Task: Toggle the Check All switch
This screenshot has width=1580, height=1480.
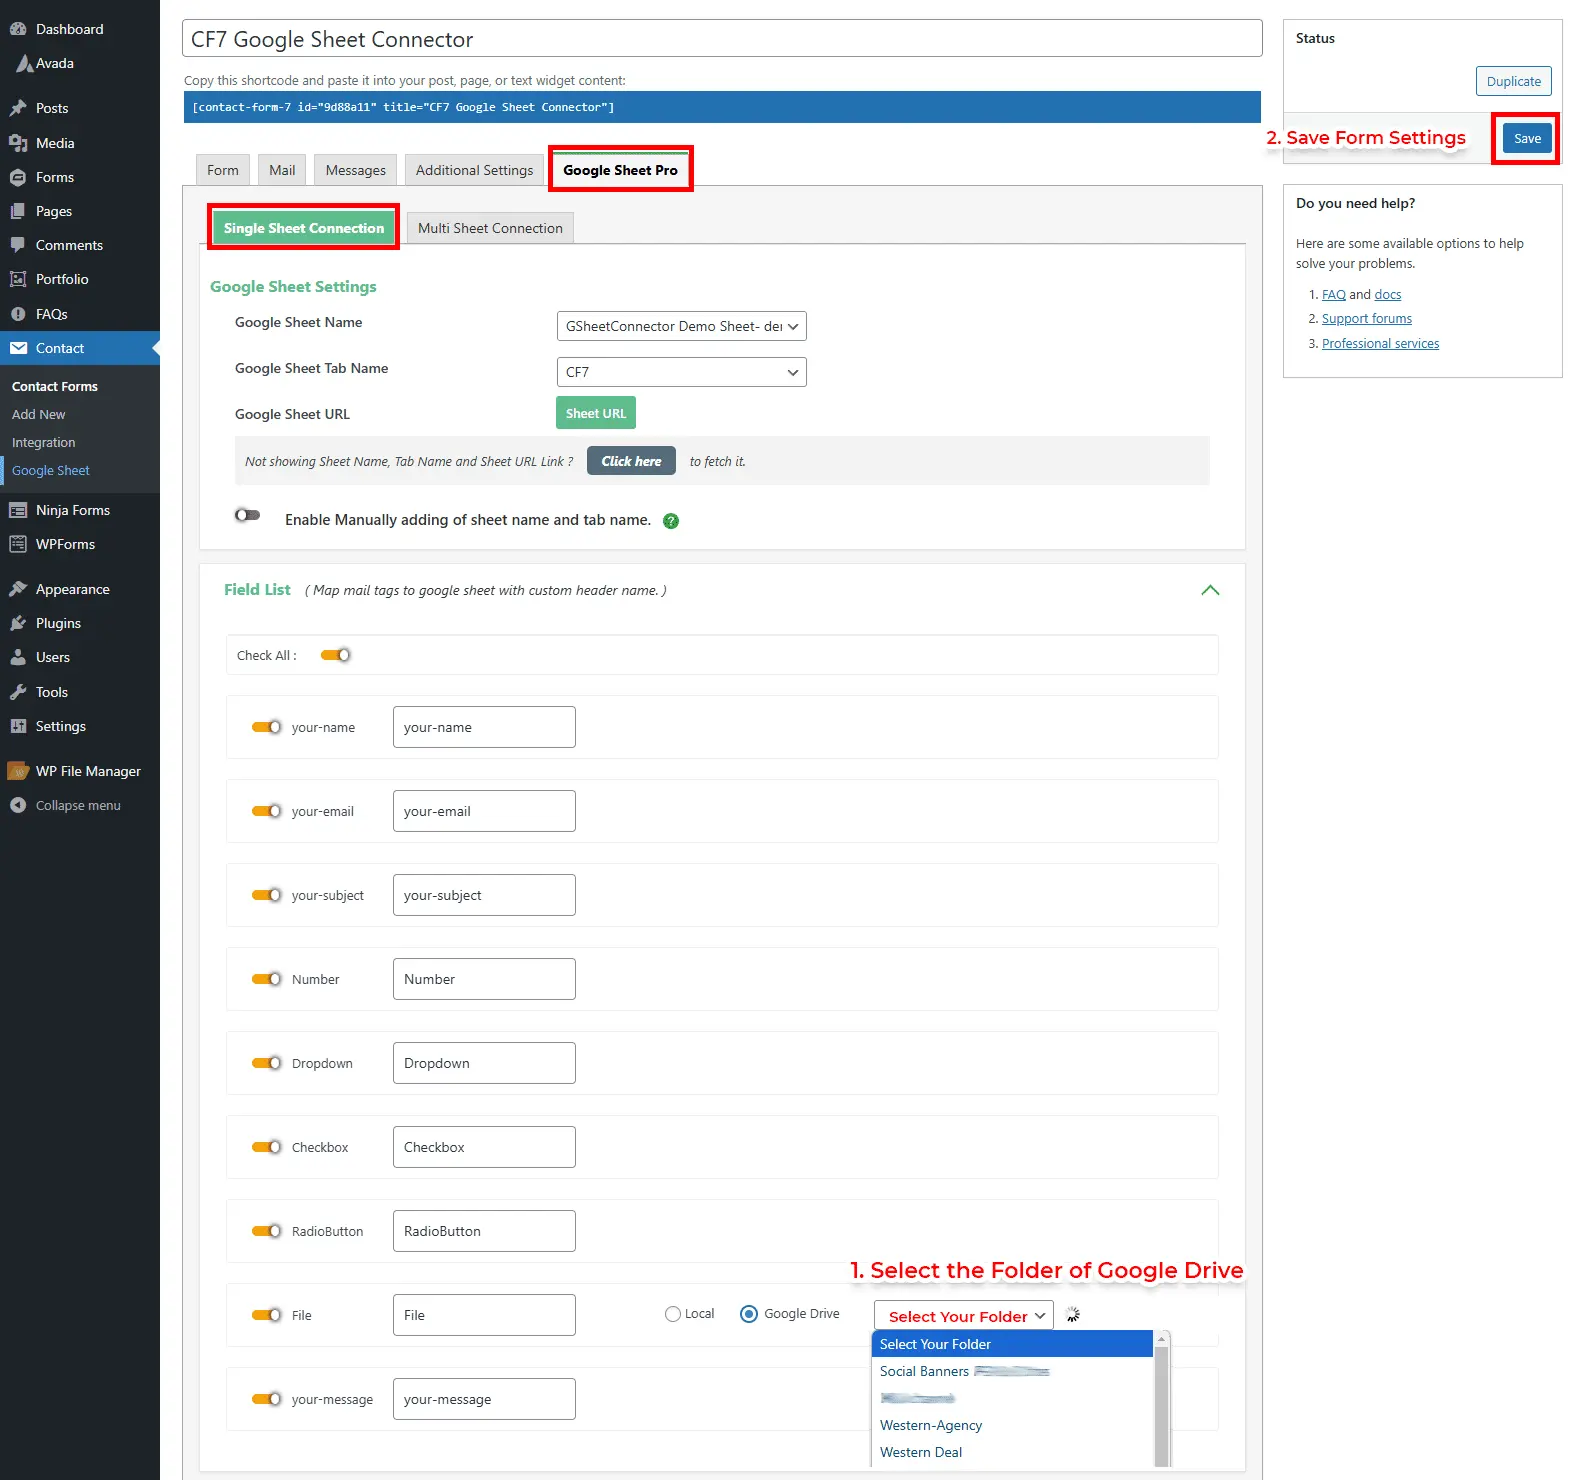Action: (x=335, y=655)
